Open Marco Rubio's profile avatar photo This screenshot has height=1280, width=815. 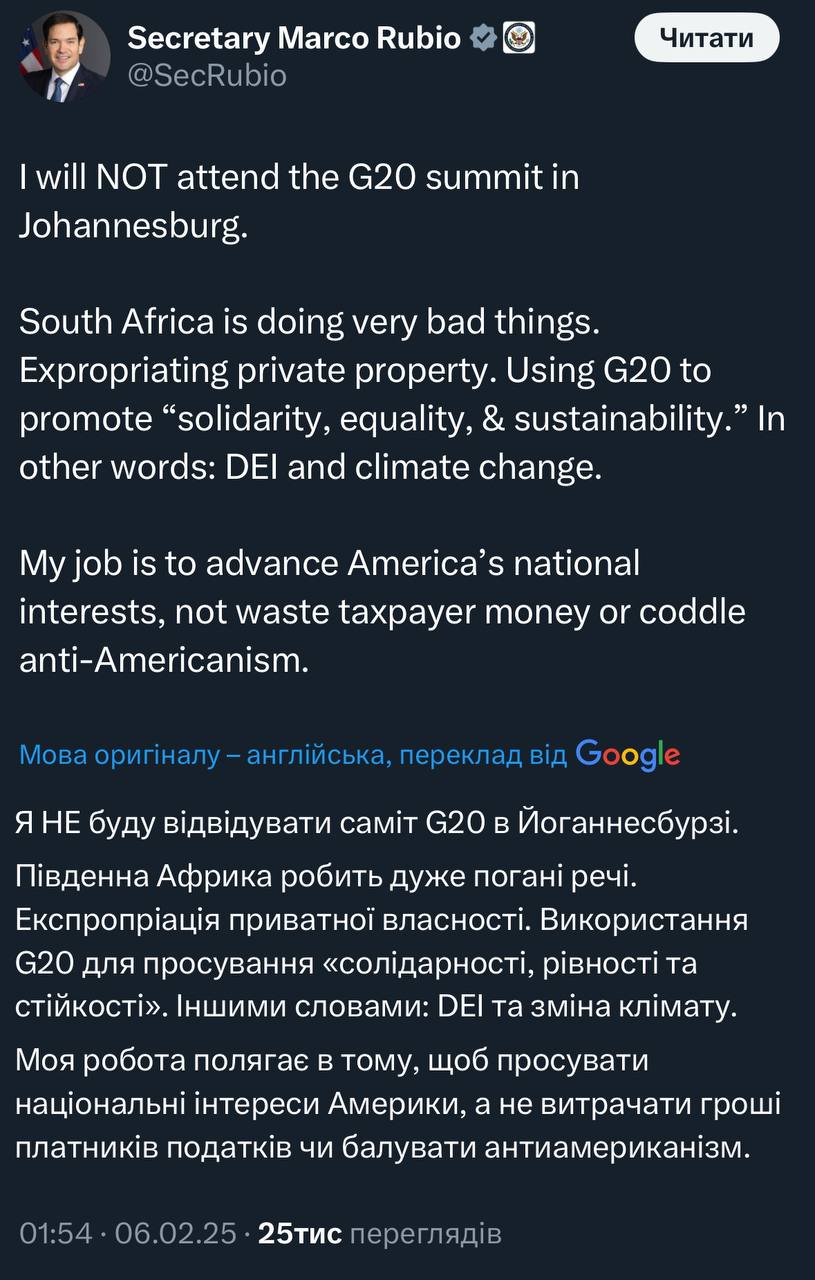64,56
